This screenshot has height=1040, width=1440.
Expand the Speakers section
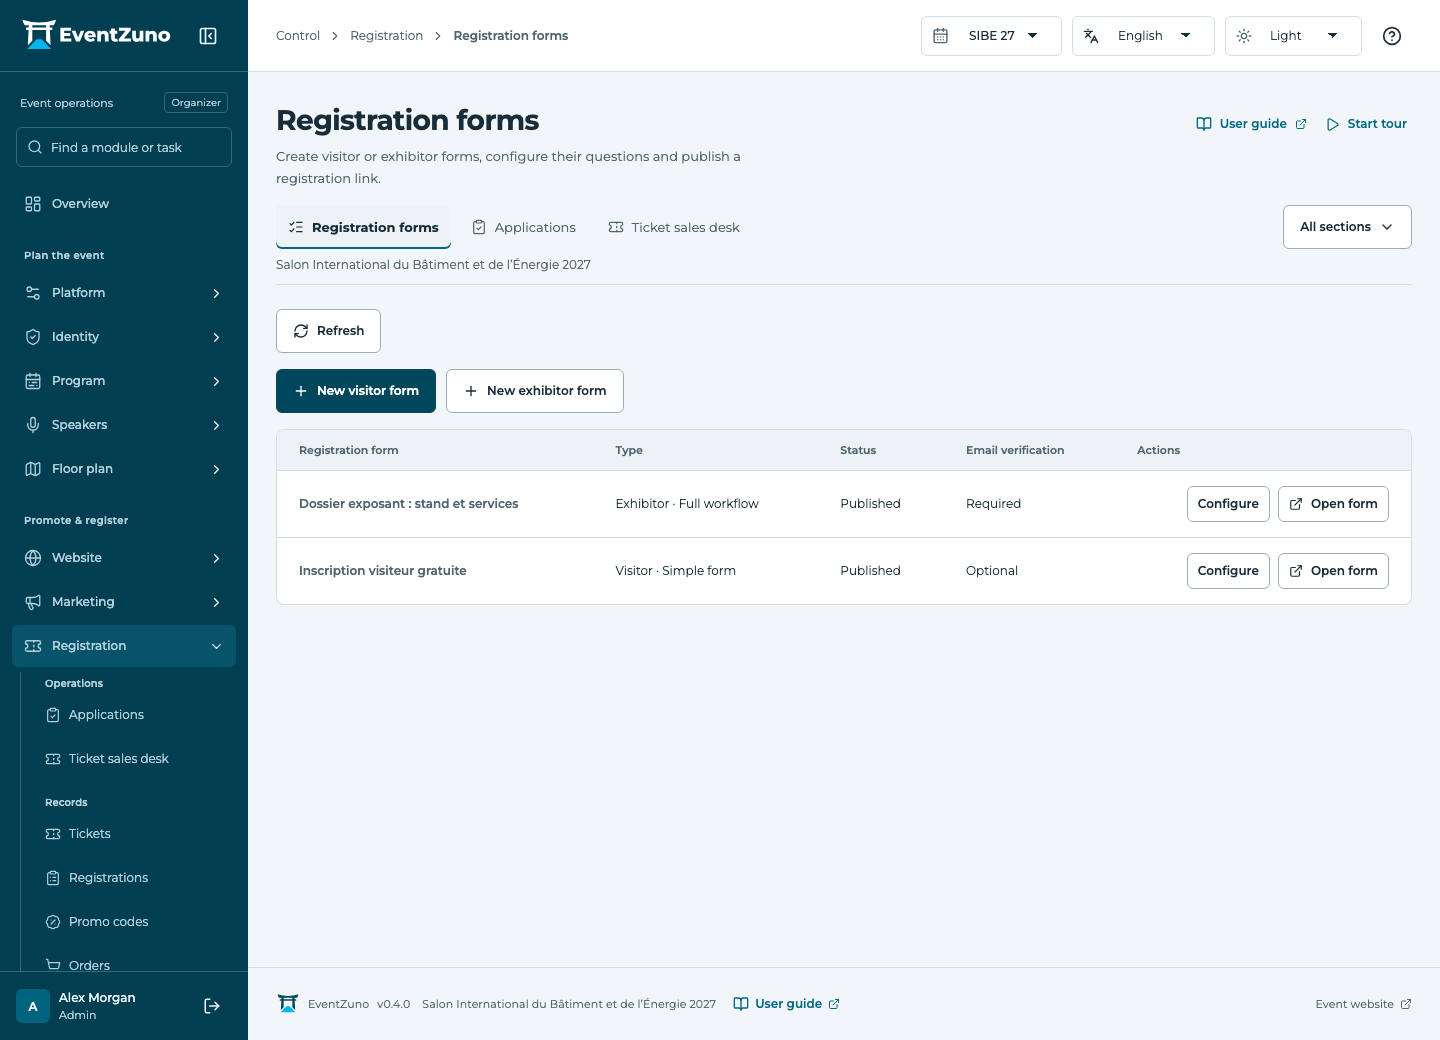tap(124, 425)
